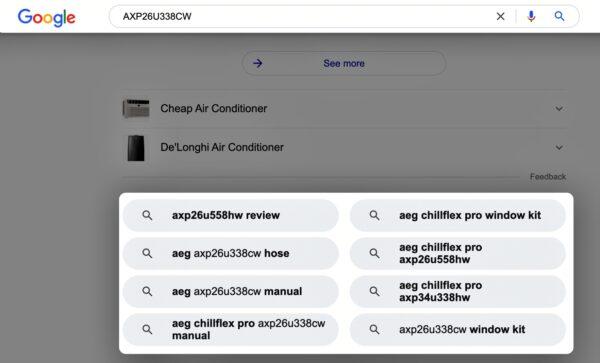Search for aeg axp26u338cw manual
This screenshot has height=363, width=600.
pyautogui.click(x=231, y=291)
